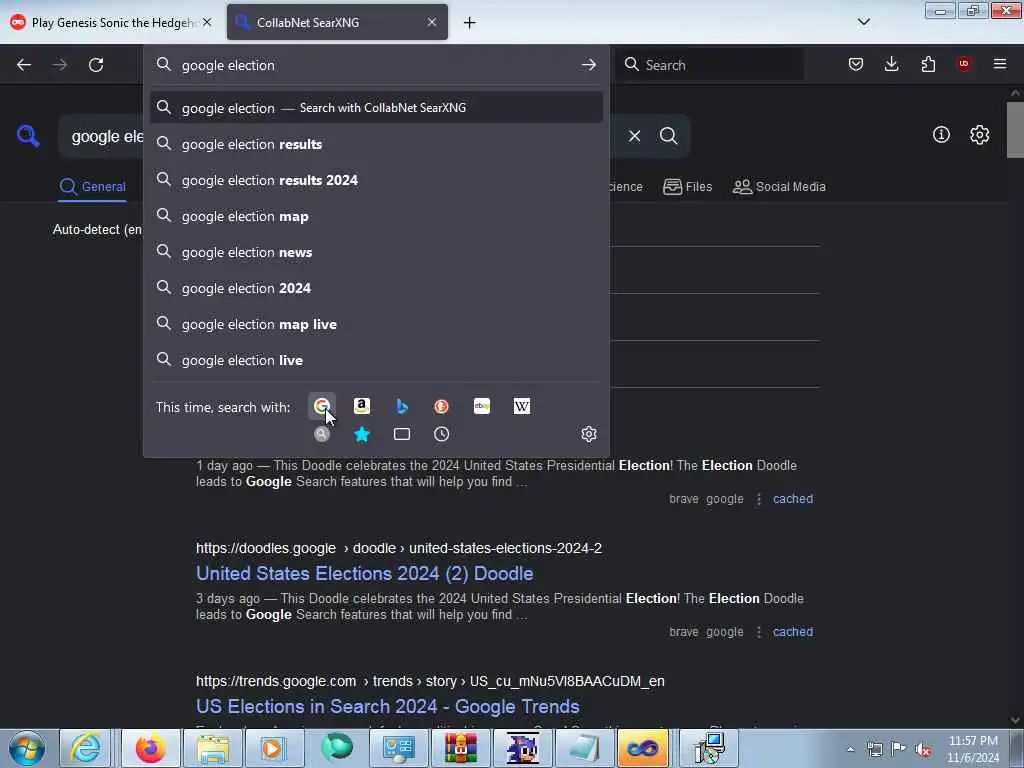The height and width of the screenshot is (768, 1024).
Task: Search with Bing this time
Action: pos(402,406)
